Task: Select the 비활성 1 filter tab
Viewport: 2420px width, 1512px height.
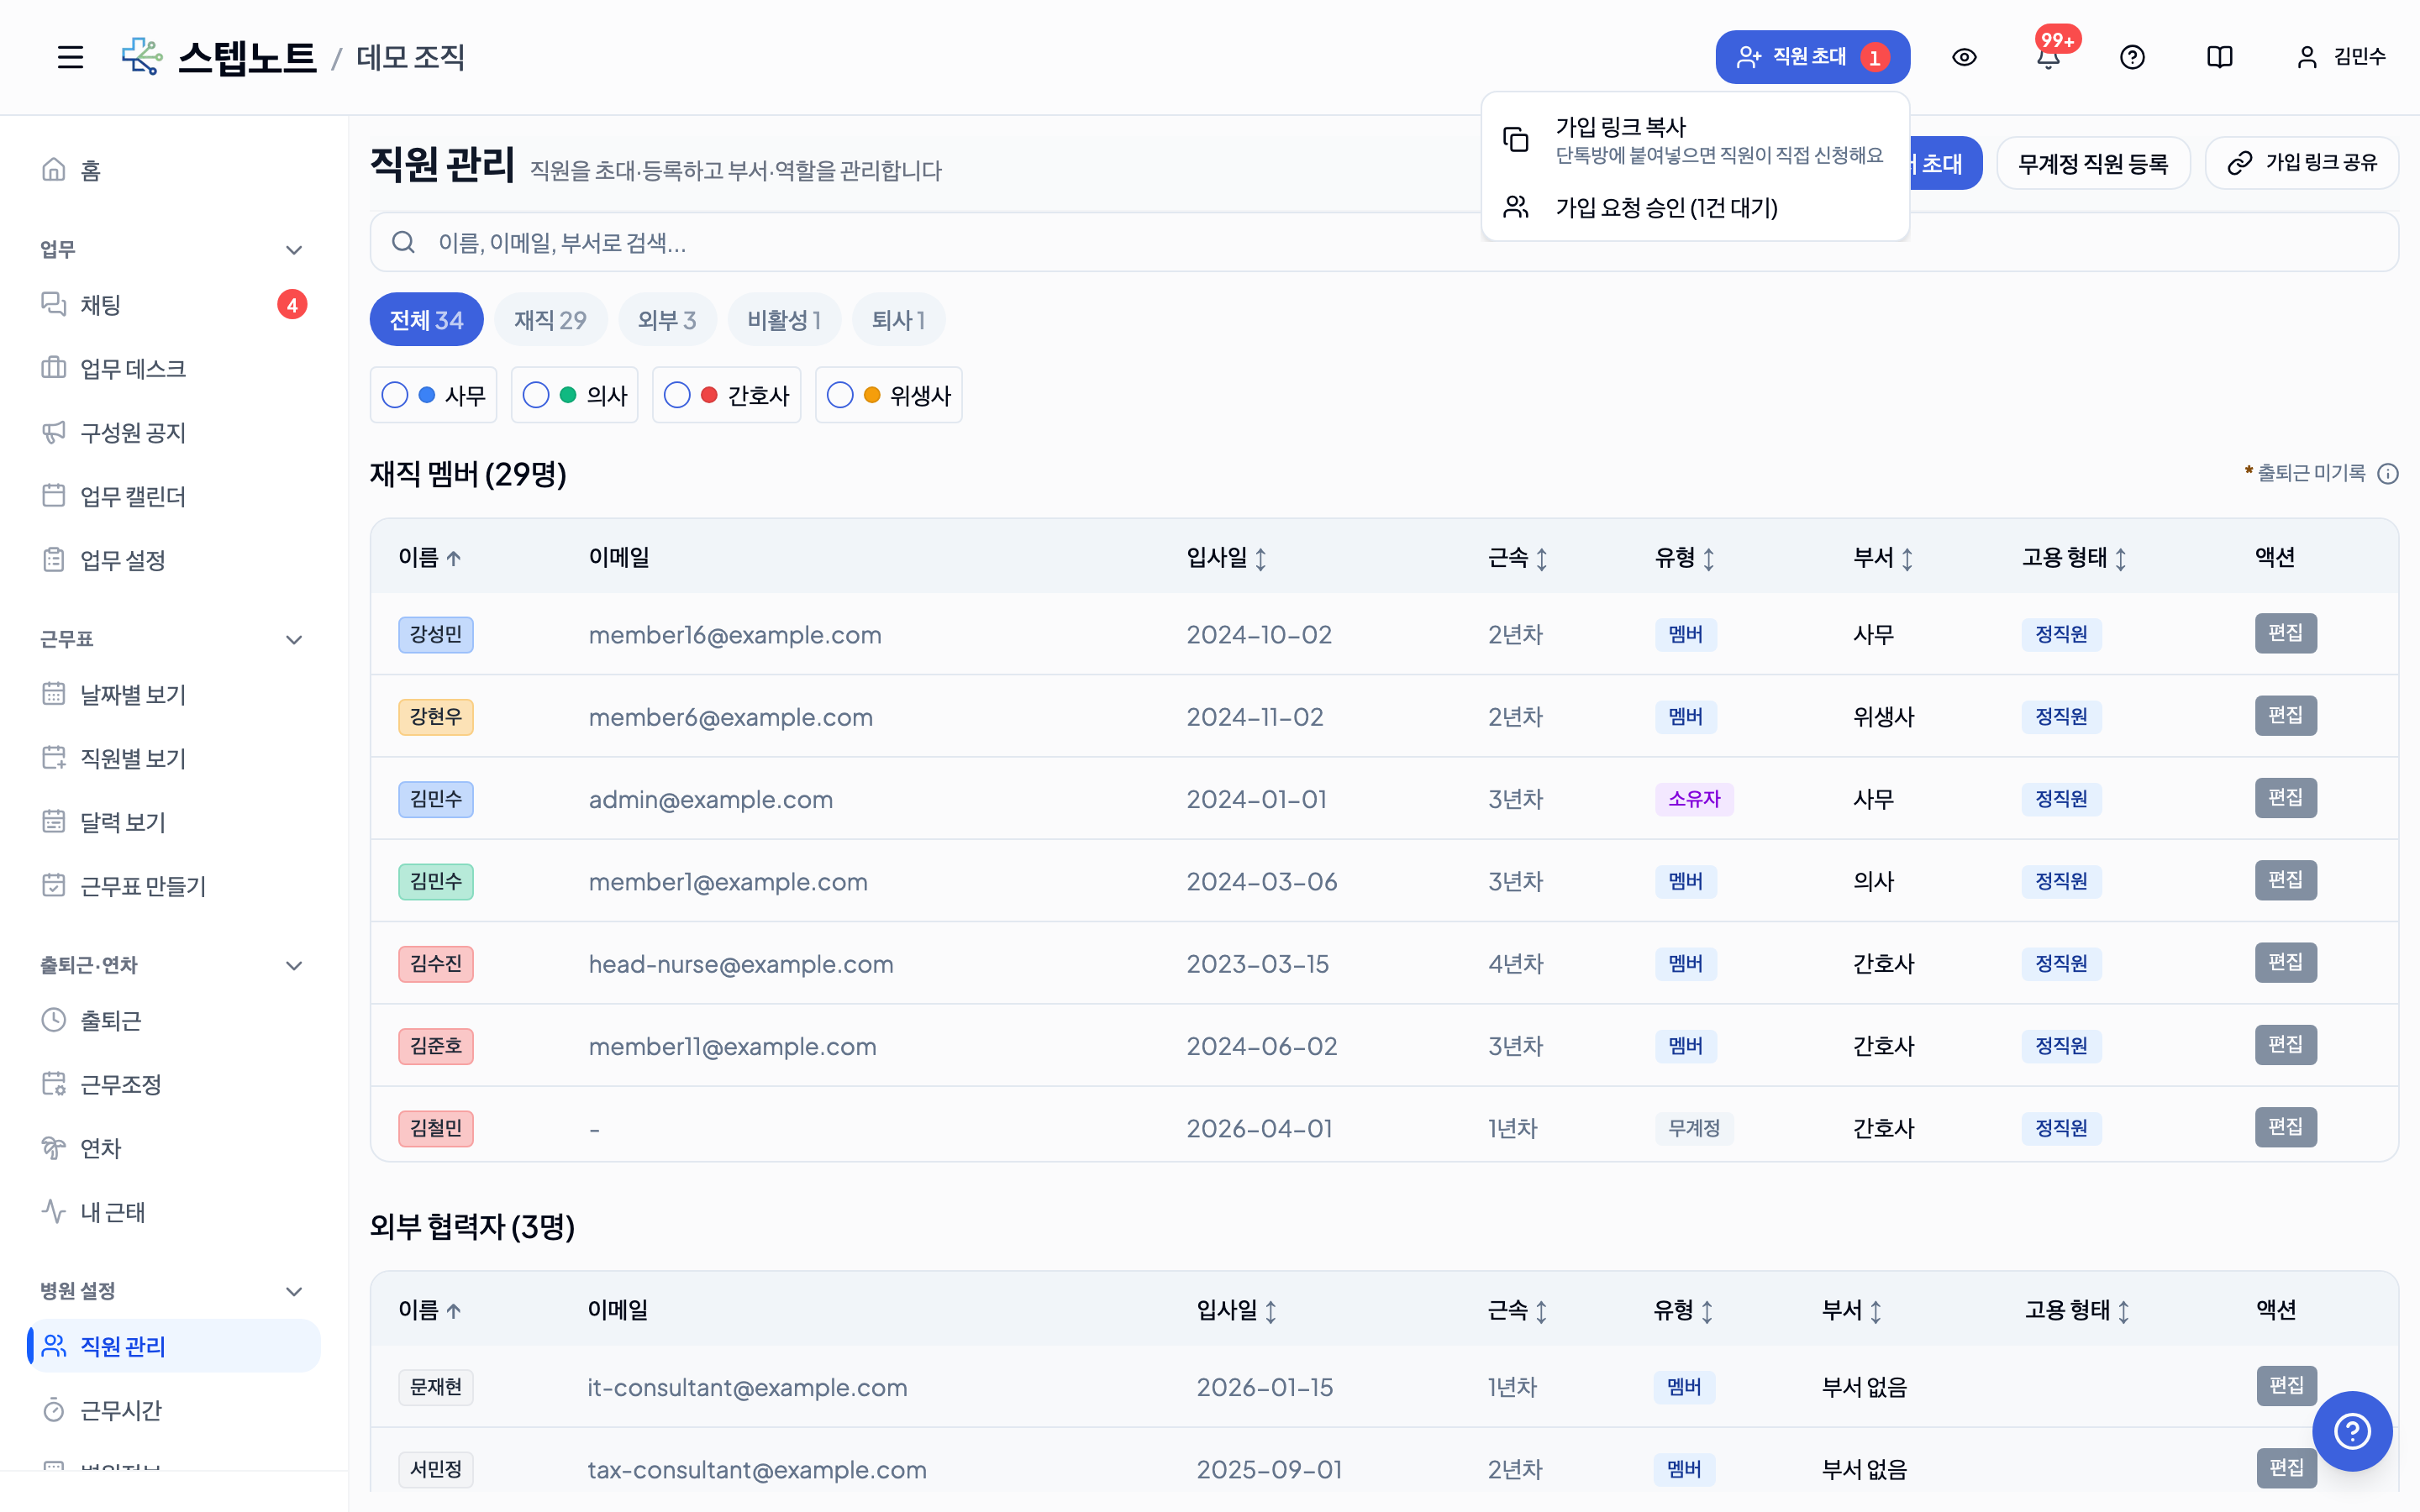Action: point(784,320)
